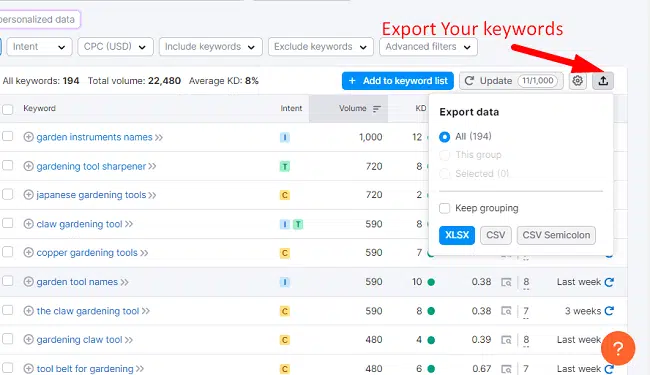Click Add to keyword list button
650x375 pixels.
(398, 81)
